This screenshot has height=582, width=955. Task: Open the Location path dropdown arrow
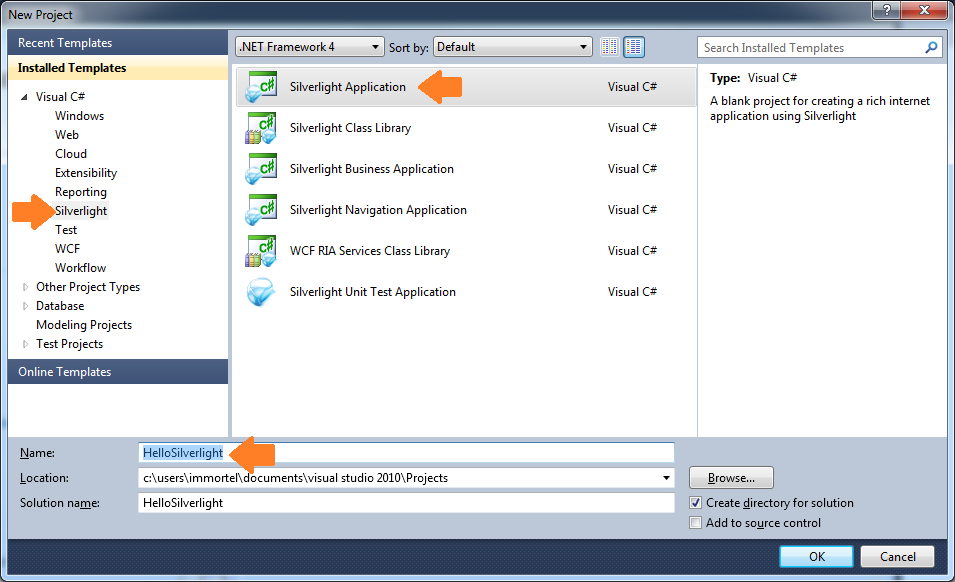(666, 478)
